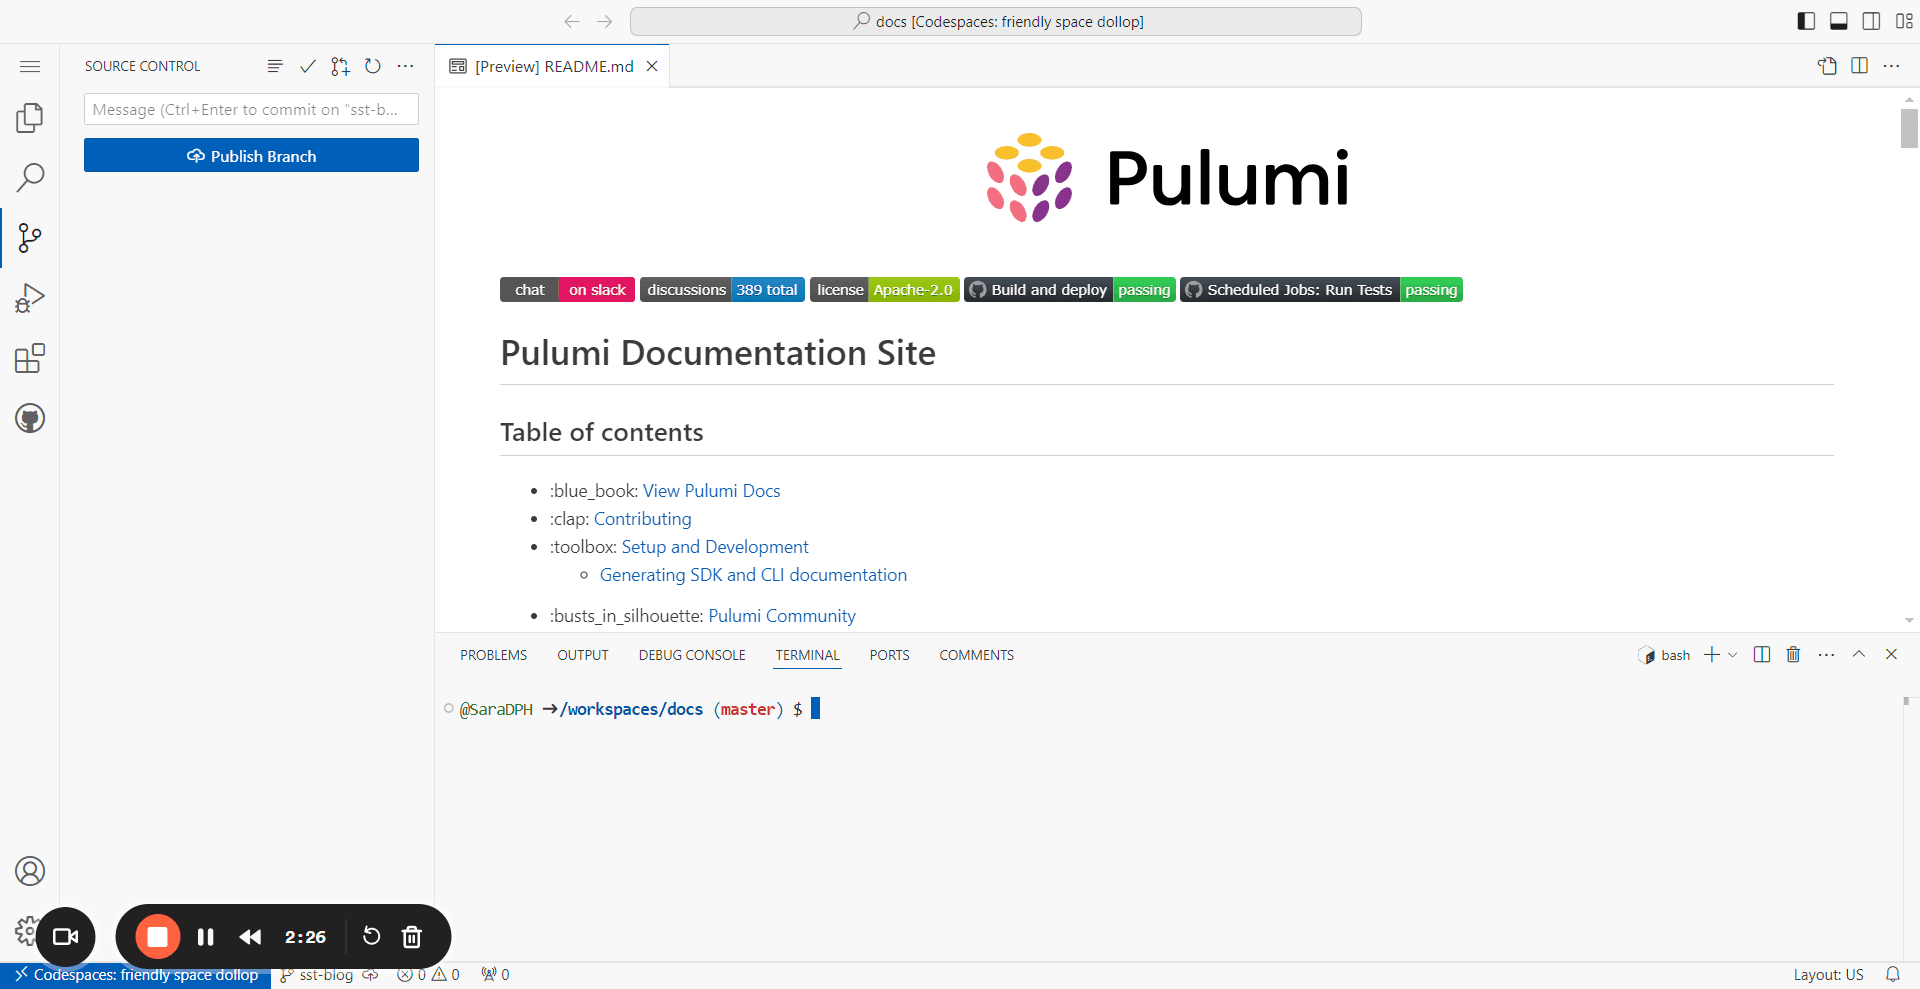Screen dimensions: 1920x989
Task: Switch source control changes to tree view
Action: click(x=275, y=66)
